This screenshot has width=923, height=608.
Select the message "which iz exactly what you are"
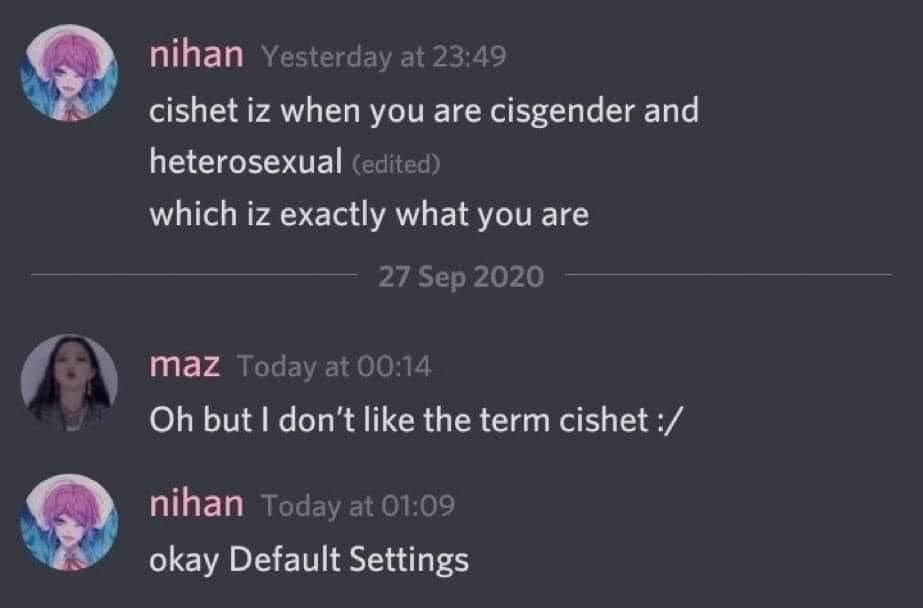tap(369, 214)
